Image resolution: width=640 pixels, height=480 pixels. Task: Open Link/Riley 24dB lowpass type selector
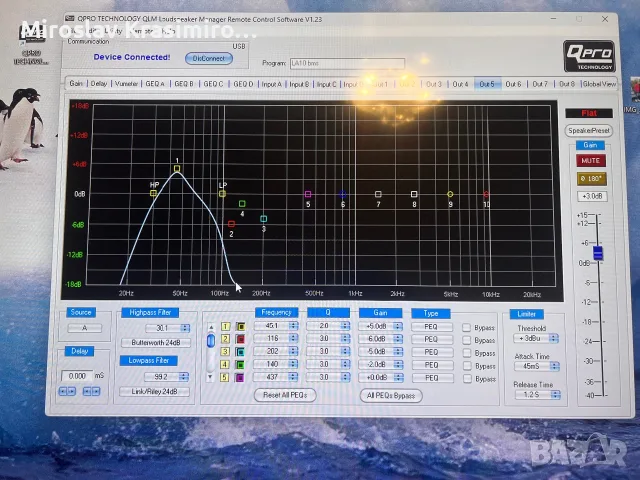[154, 391]
